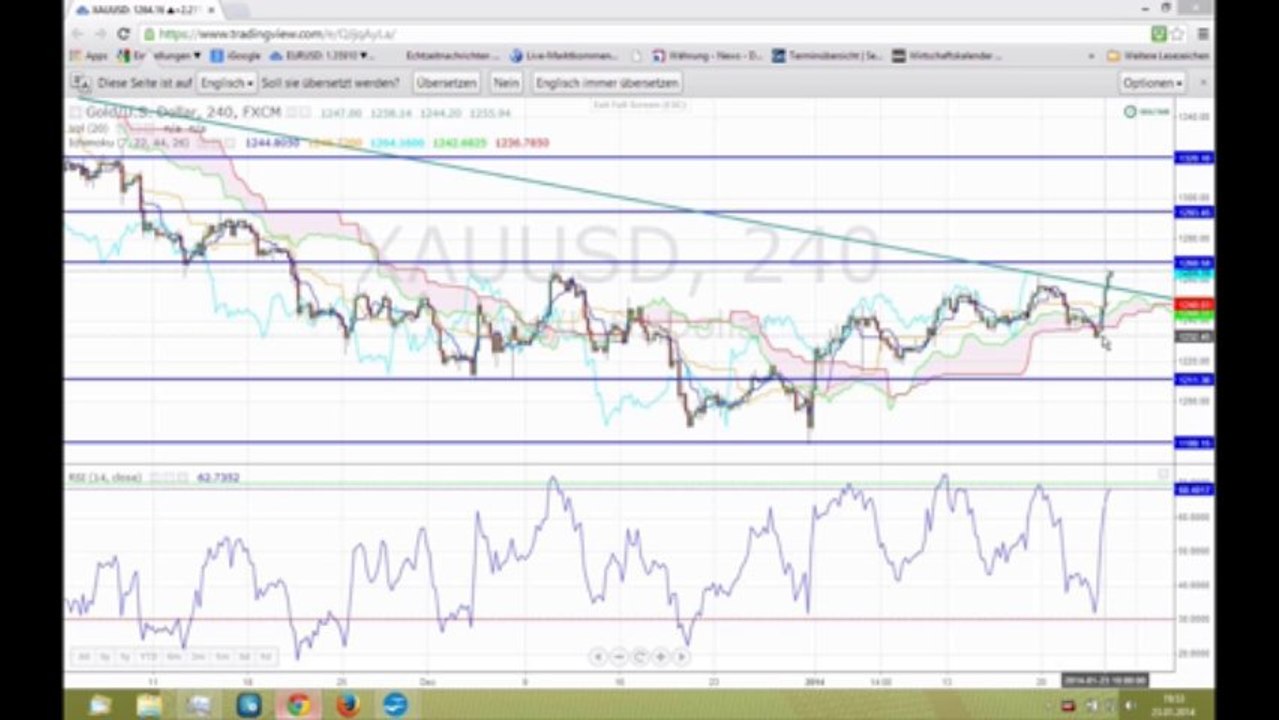
Task: Close the translate bar
Action: click(1203, 83)
